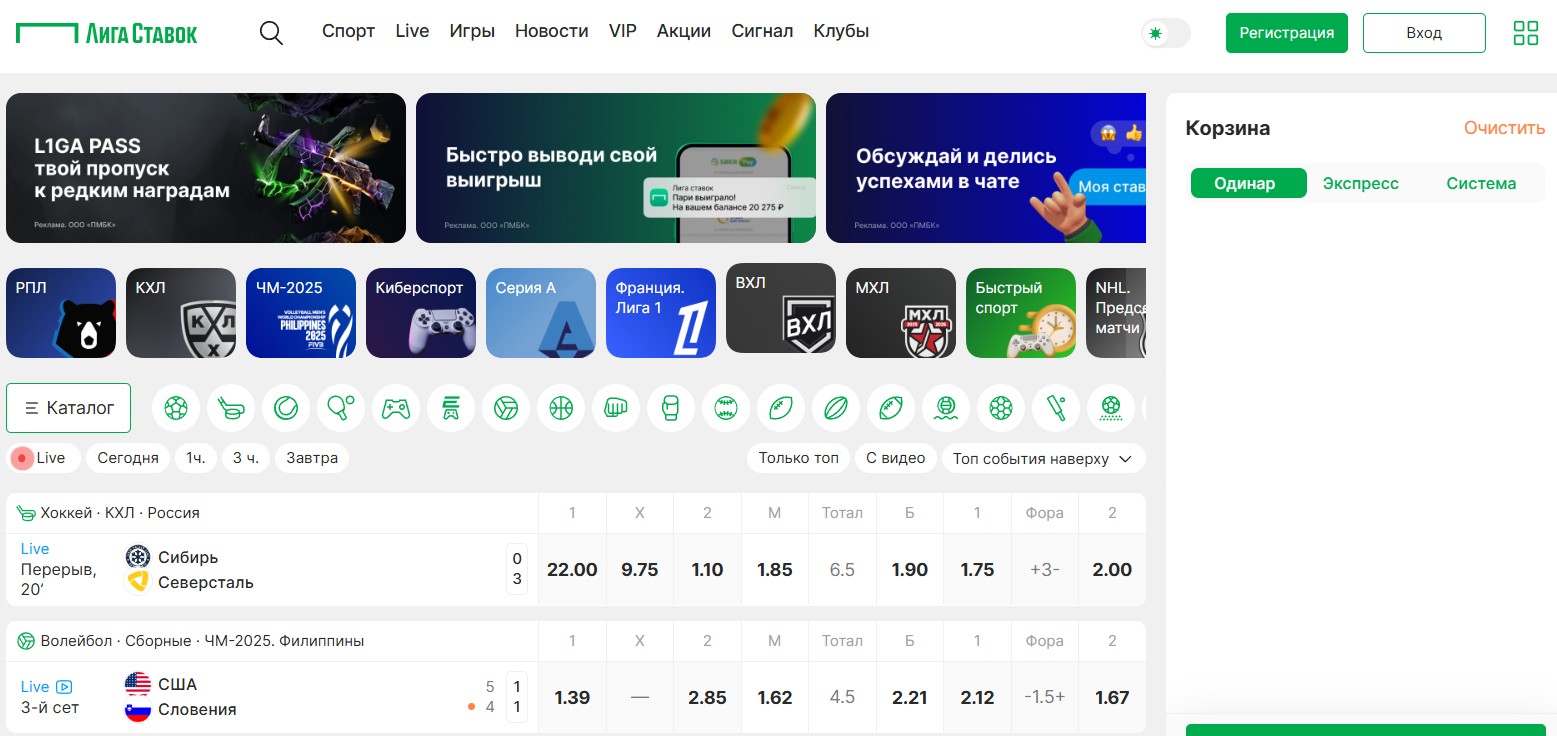Select the American football icon after baseball
The width and height of the screenshot is (1557, 736).
click(x=781, y=408)
